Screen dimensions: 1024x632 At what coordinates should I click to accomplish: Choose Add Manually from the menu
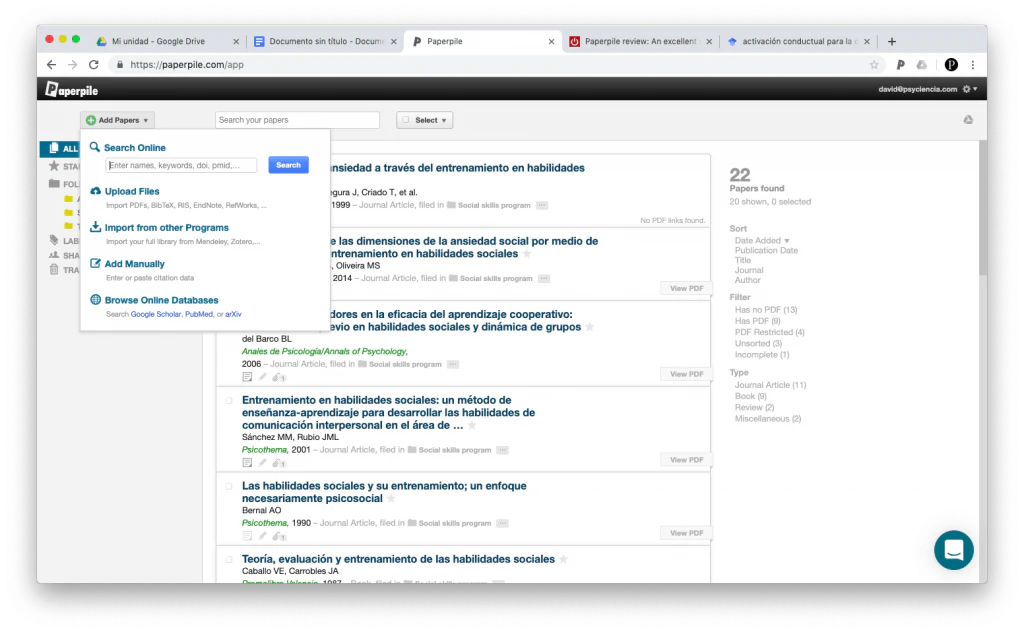click(x=135, y=264)
